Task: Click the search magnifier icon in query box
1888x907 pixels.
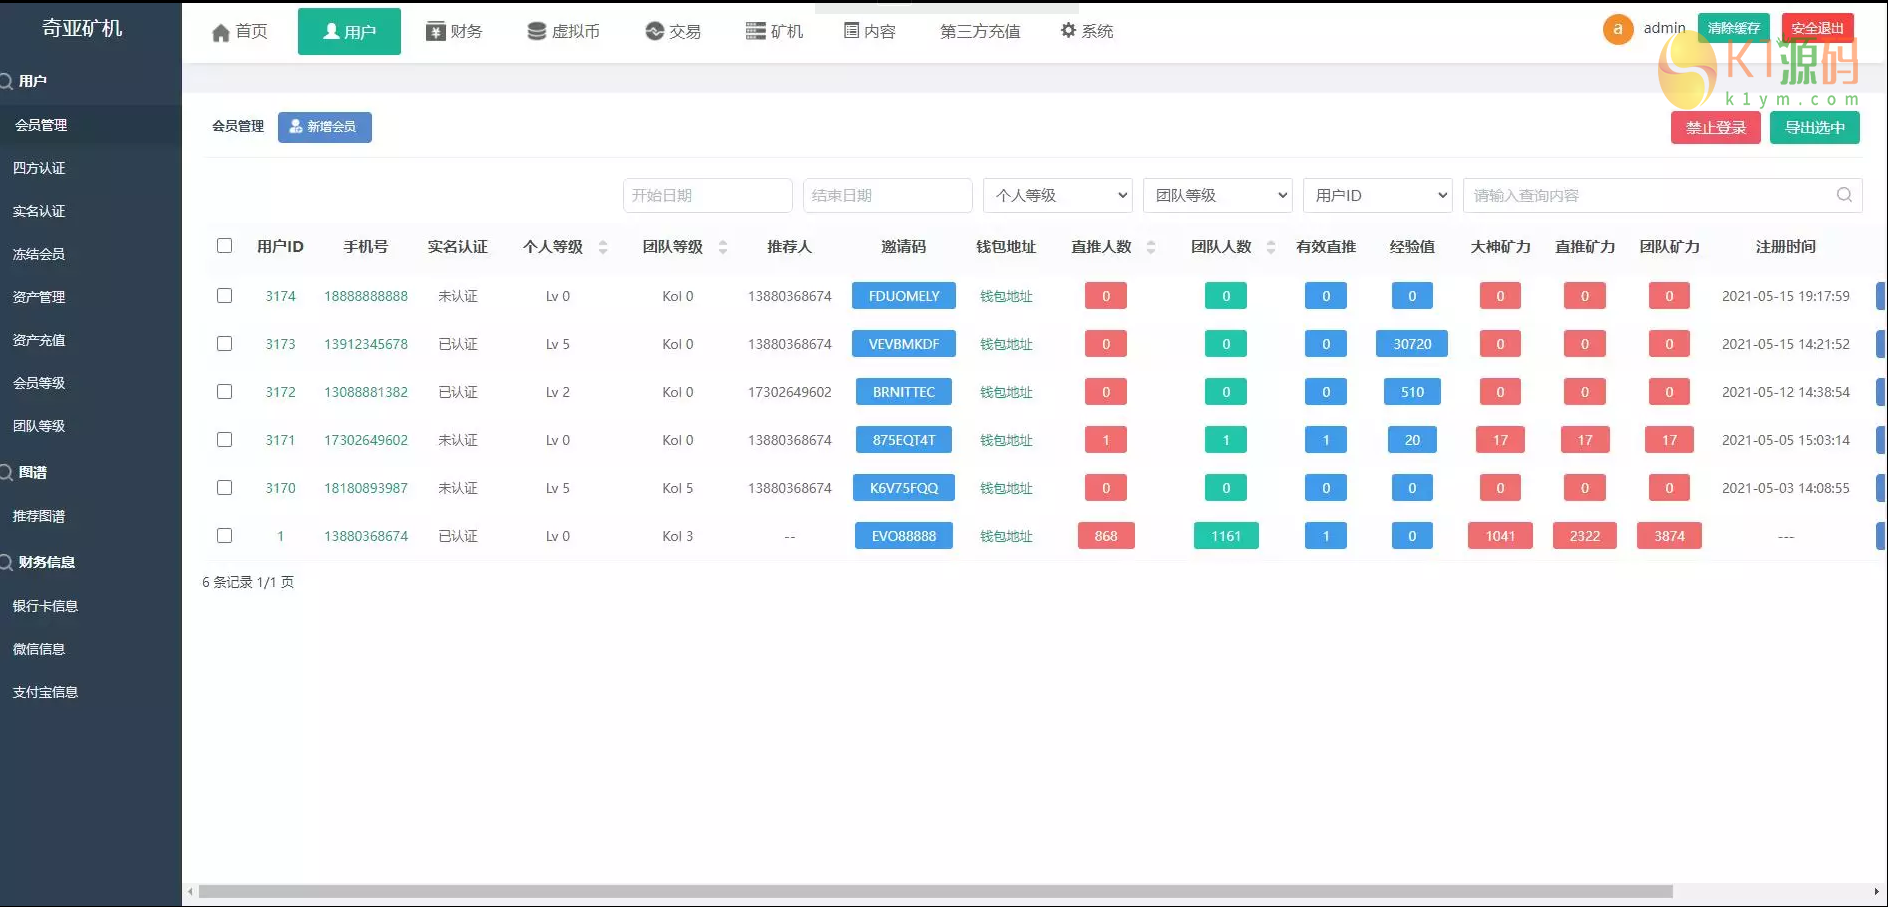Action: [1844, 195]
